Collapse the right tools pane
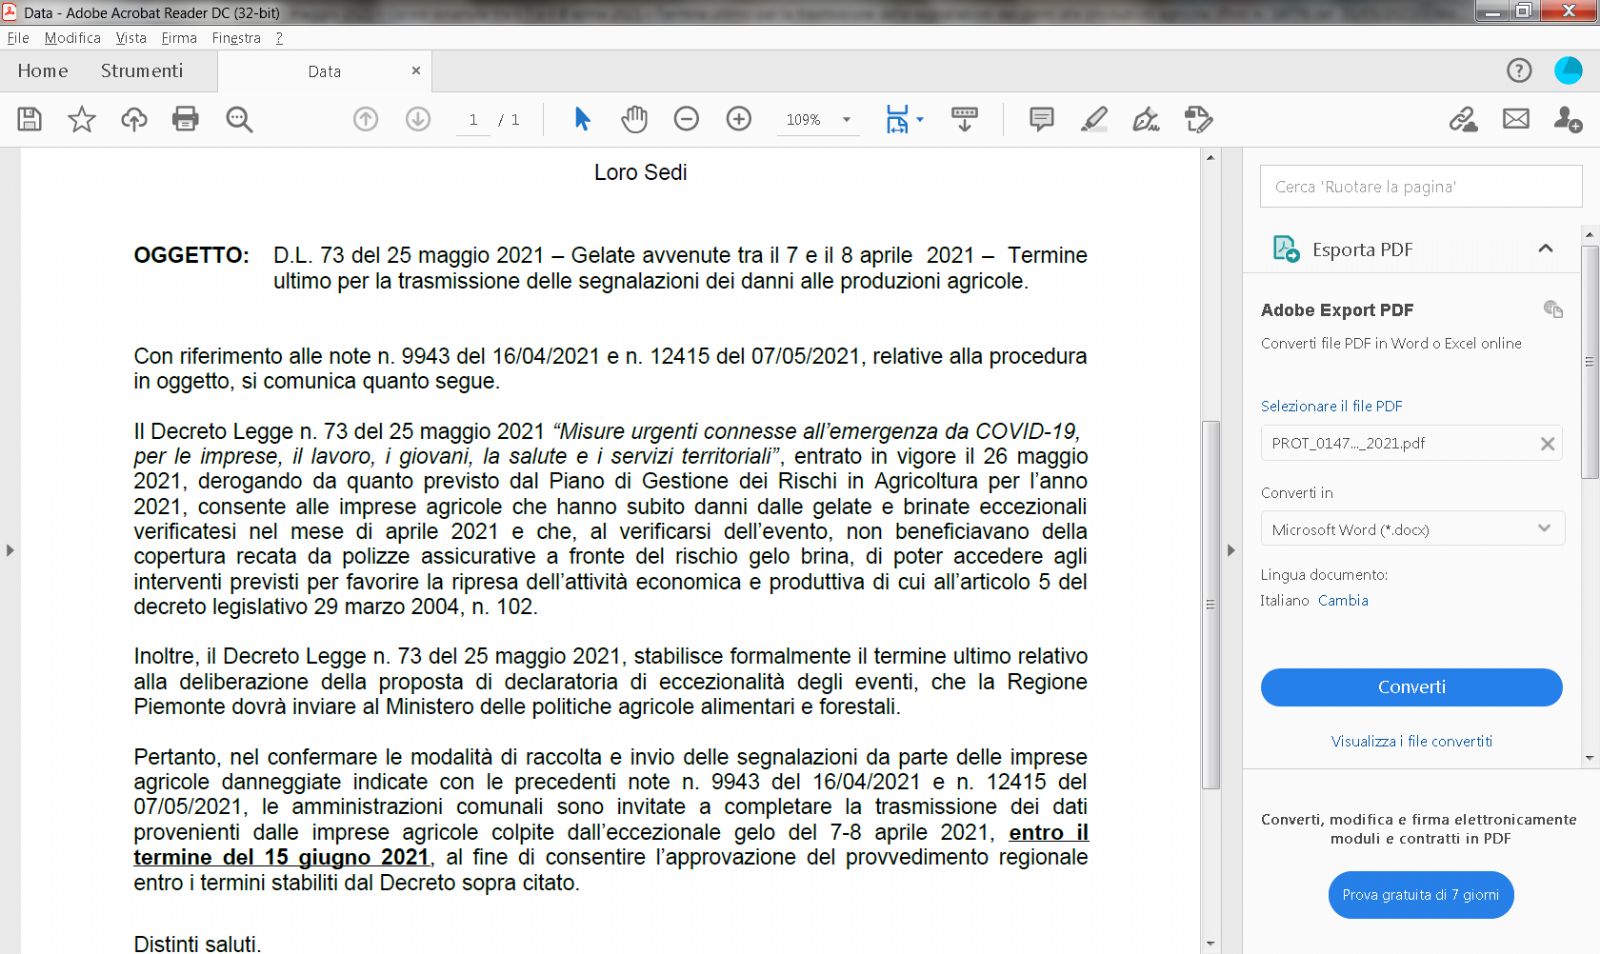Screen dimensions: 1600x954 (1231, 550)
